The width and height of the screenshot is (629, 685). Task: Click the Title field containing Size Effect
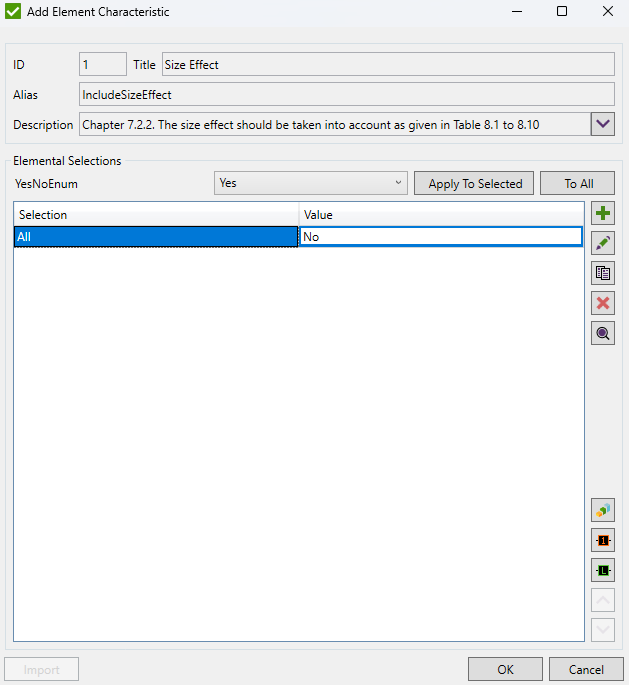pos(388,65)
